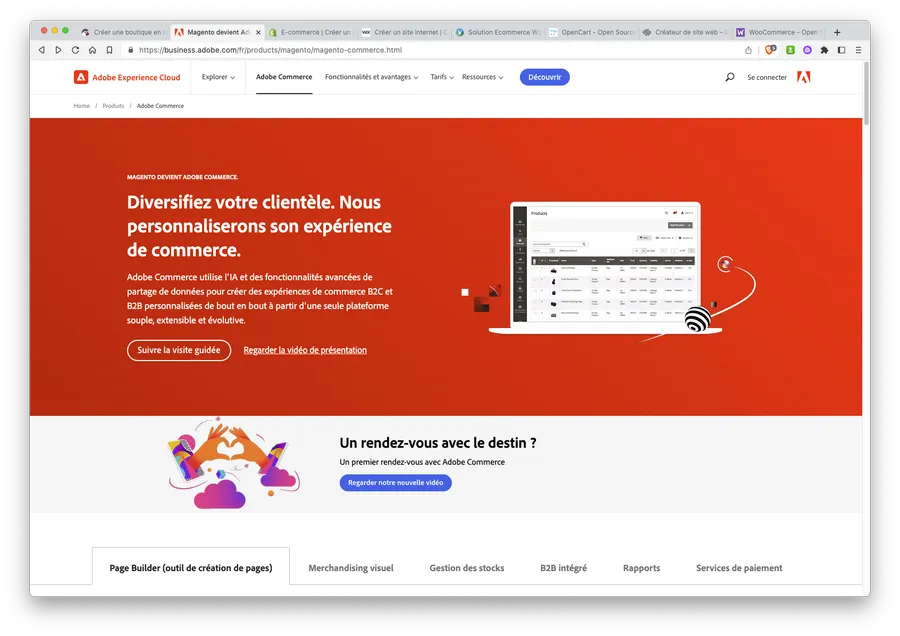
Task: Open a new tab with plus icon
Action: click(x=837, y=32)
